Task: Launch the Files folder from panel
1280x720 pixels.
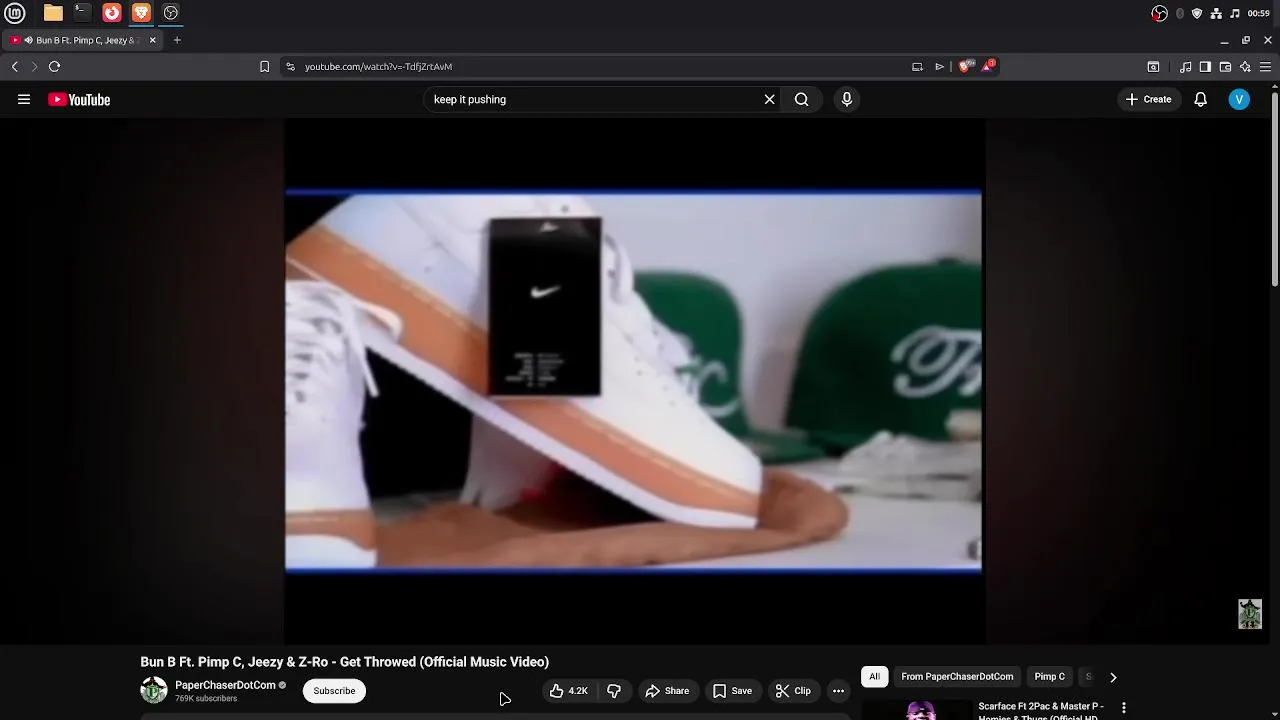Action: (53, 13)
